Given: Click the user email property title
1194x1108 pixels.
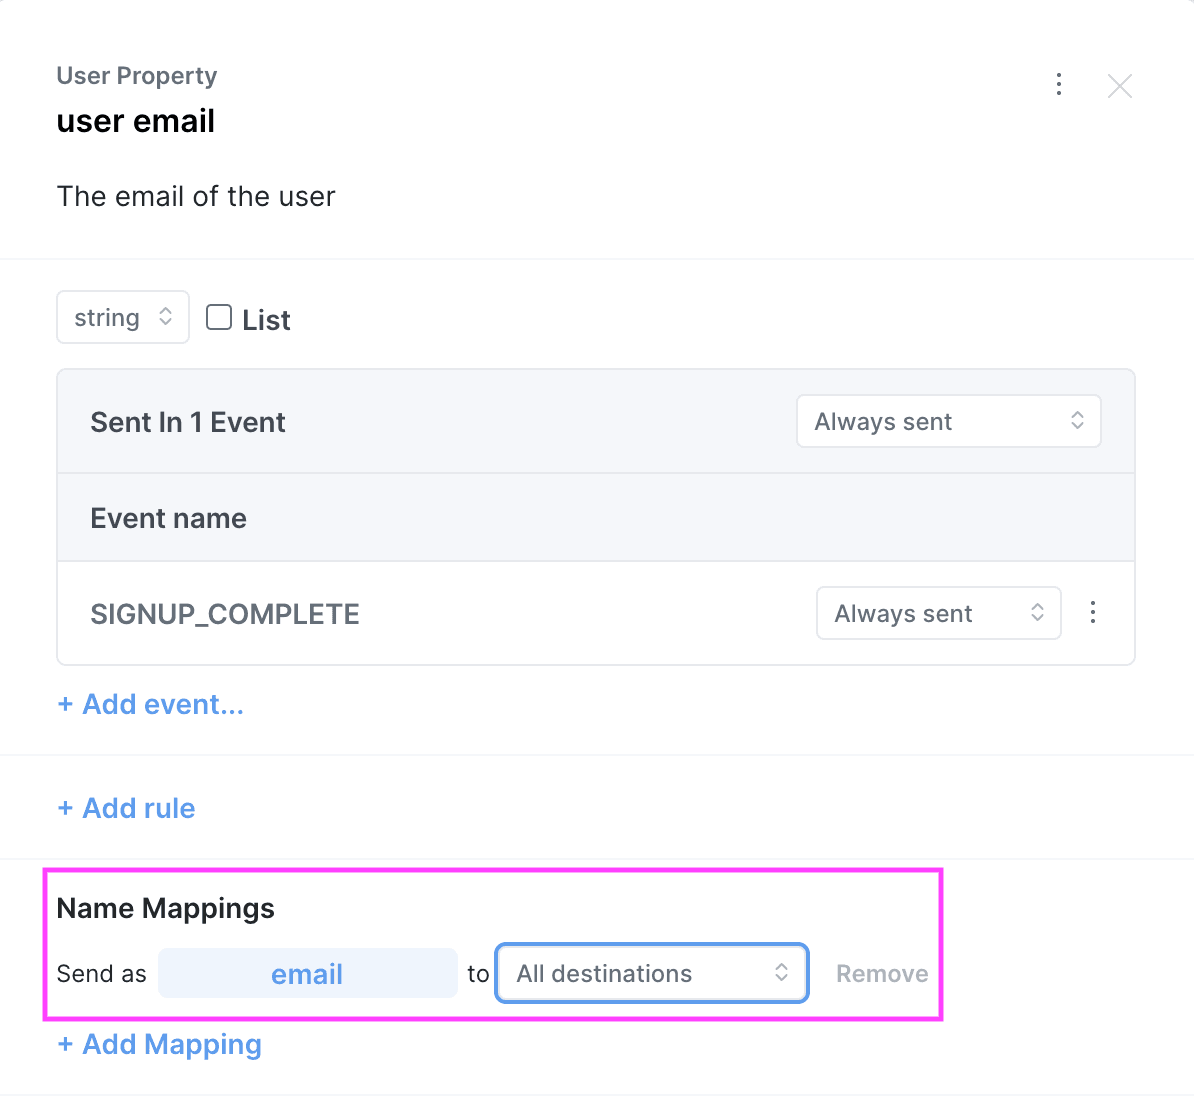Looking at the screenshot, I should pos(136,121).
